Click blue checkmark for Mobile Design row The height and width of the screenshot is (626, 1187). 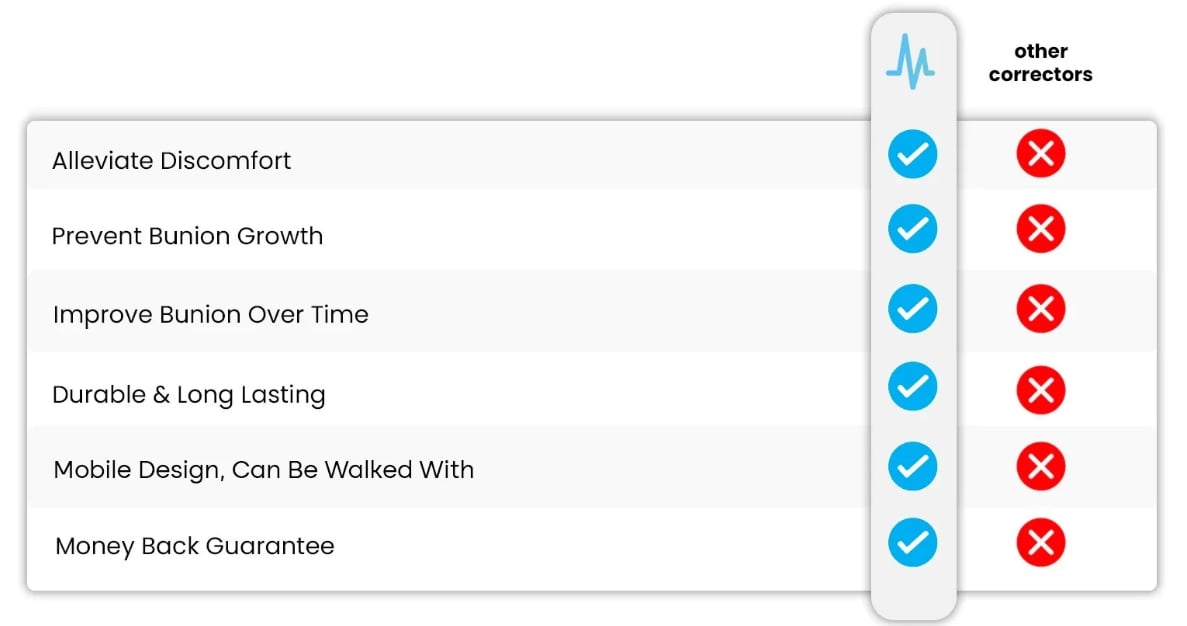tap(912, 466)
